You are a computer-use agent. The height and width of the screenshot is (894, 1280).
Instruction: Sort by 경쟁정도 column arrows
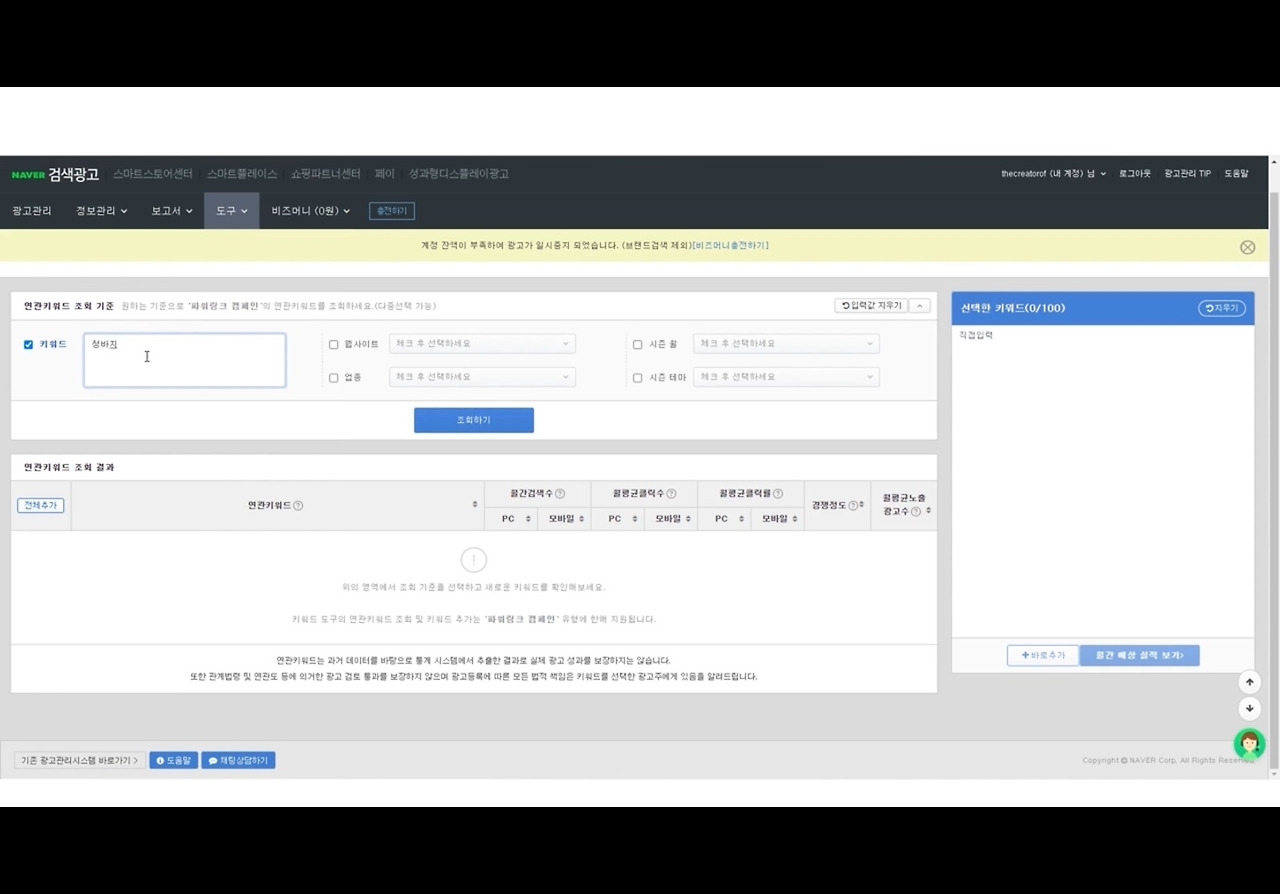click(862, 505)
